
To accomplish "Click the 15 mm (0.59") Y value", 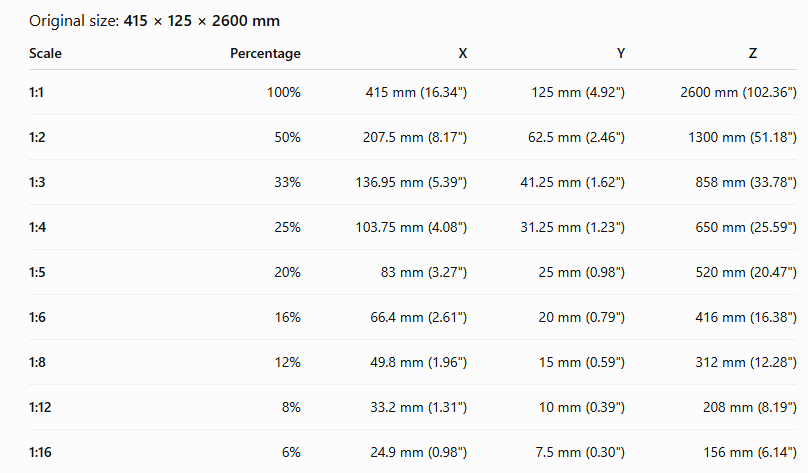I will click(x=582, y=362).
